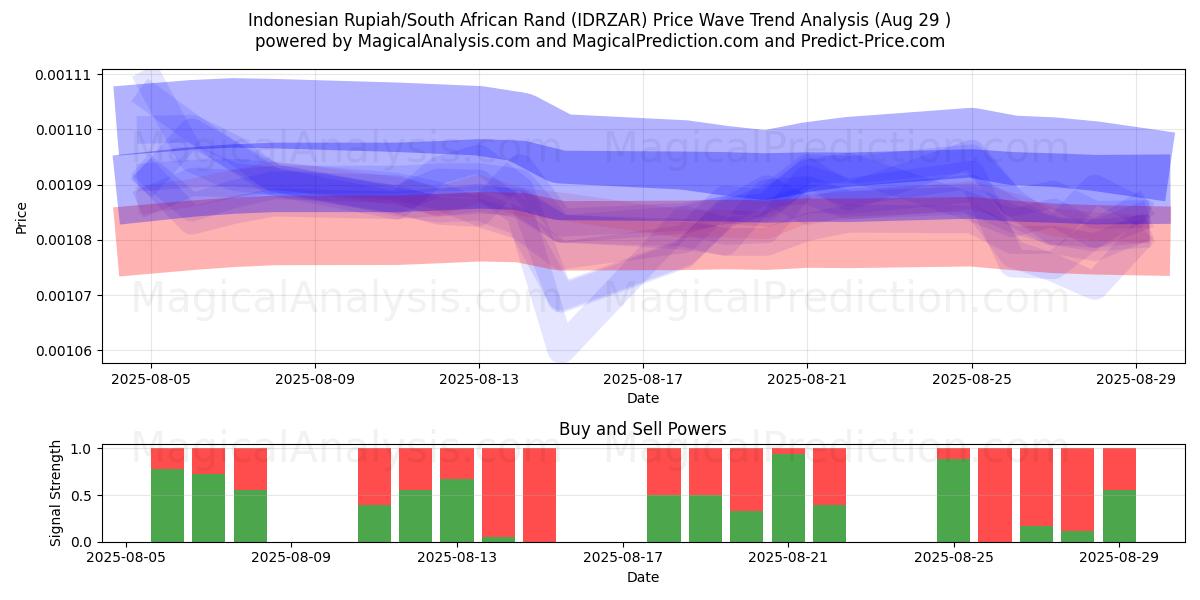The image size is (1200, 600).
Task: Click the Price axis label
Action: pyautogui.click(x=21, y=217)
